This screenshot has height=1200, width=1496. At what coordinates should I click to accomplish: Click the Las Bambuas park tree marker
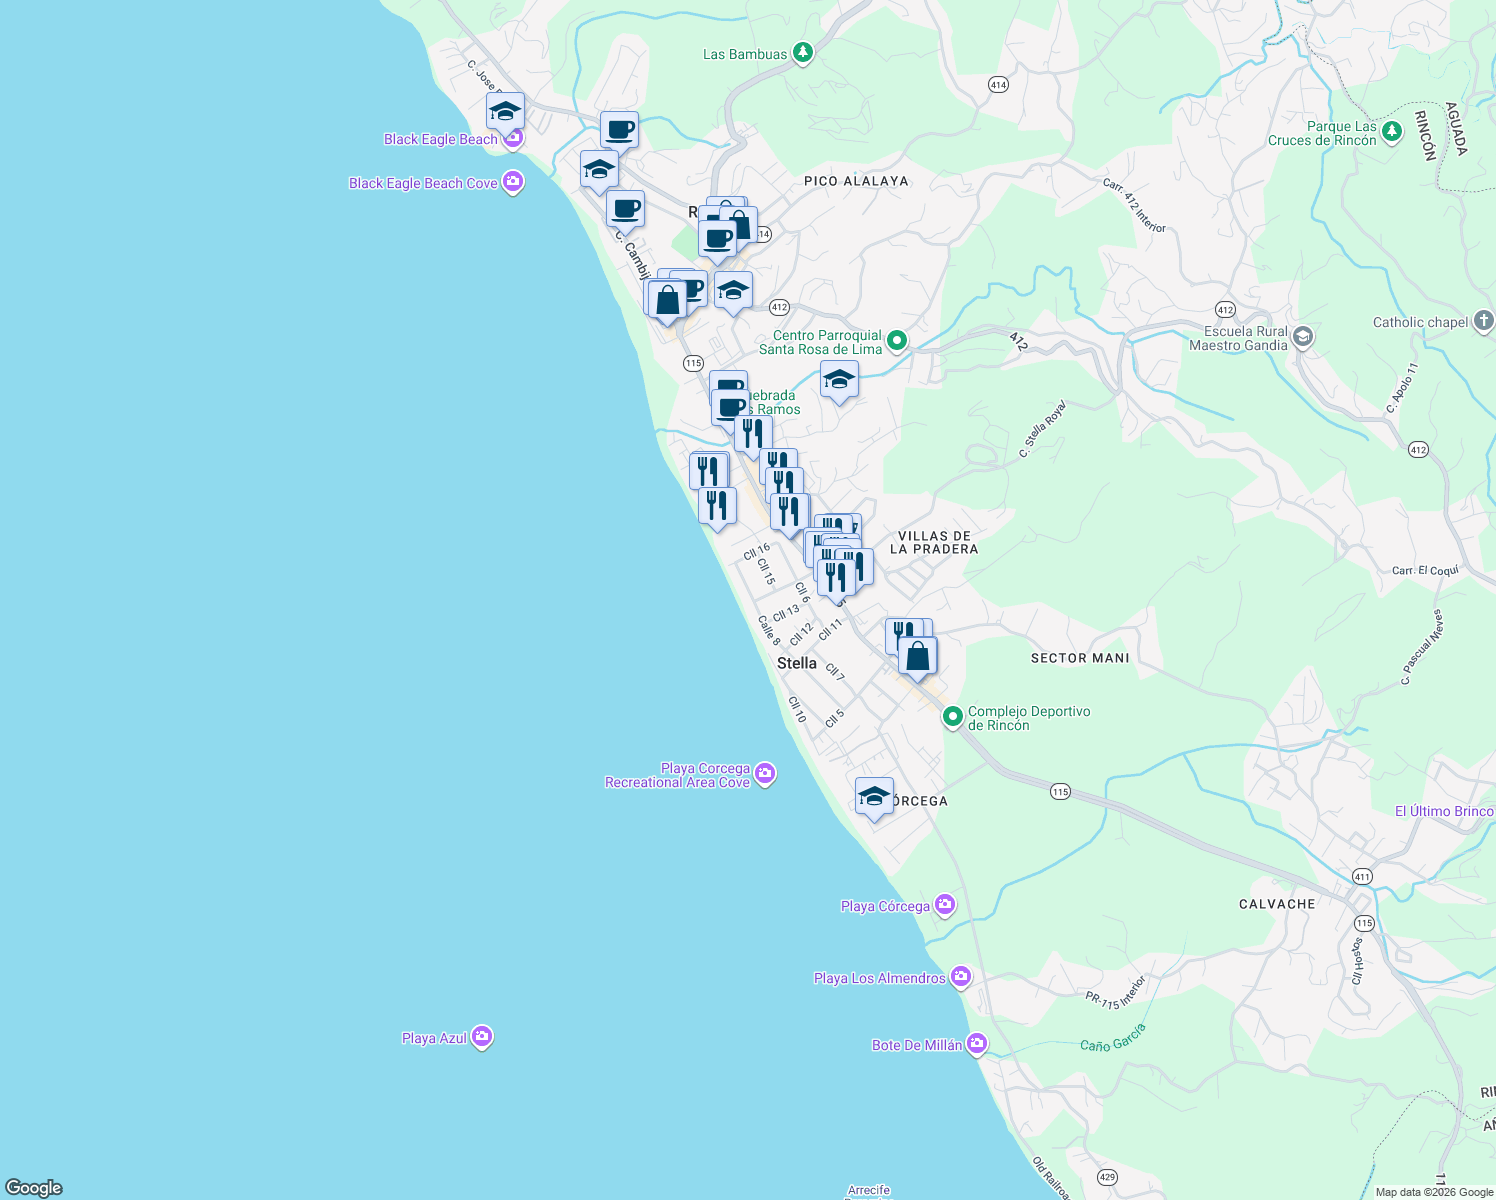click(x=801, y=51)
